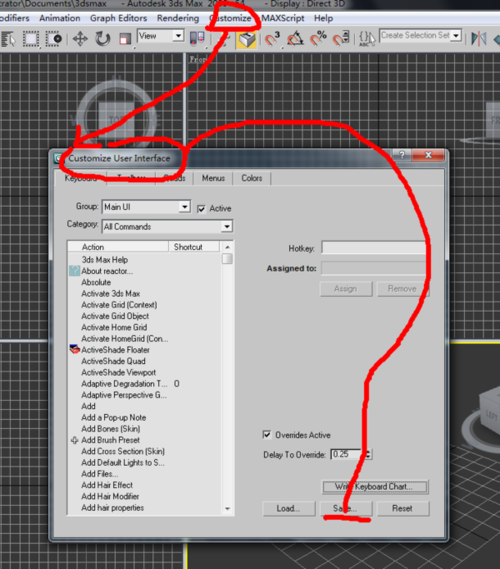Open the Rendering menu
Viewport: 500px width, 569px height.
tap(178, 18)
